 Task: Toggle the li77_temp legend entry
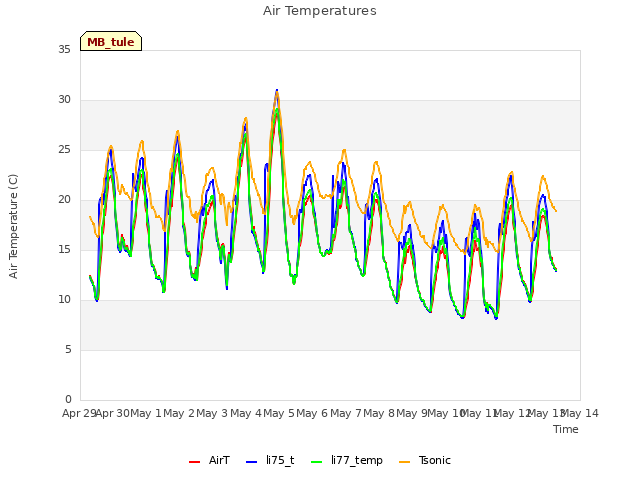[347, 460]
